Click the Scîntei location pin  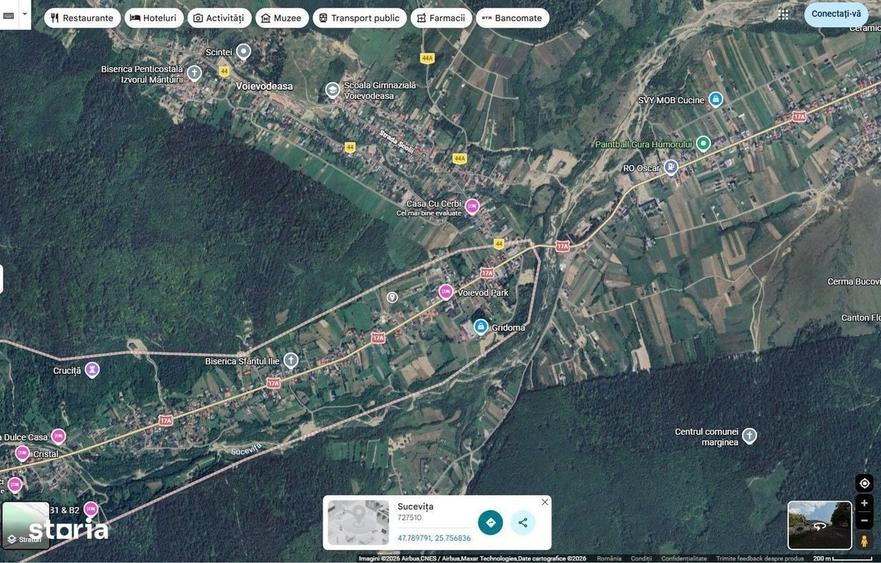pyautogui.click(x=243, y=51)
